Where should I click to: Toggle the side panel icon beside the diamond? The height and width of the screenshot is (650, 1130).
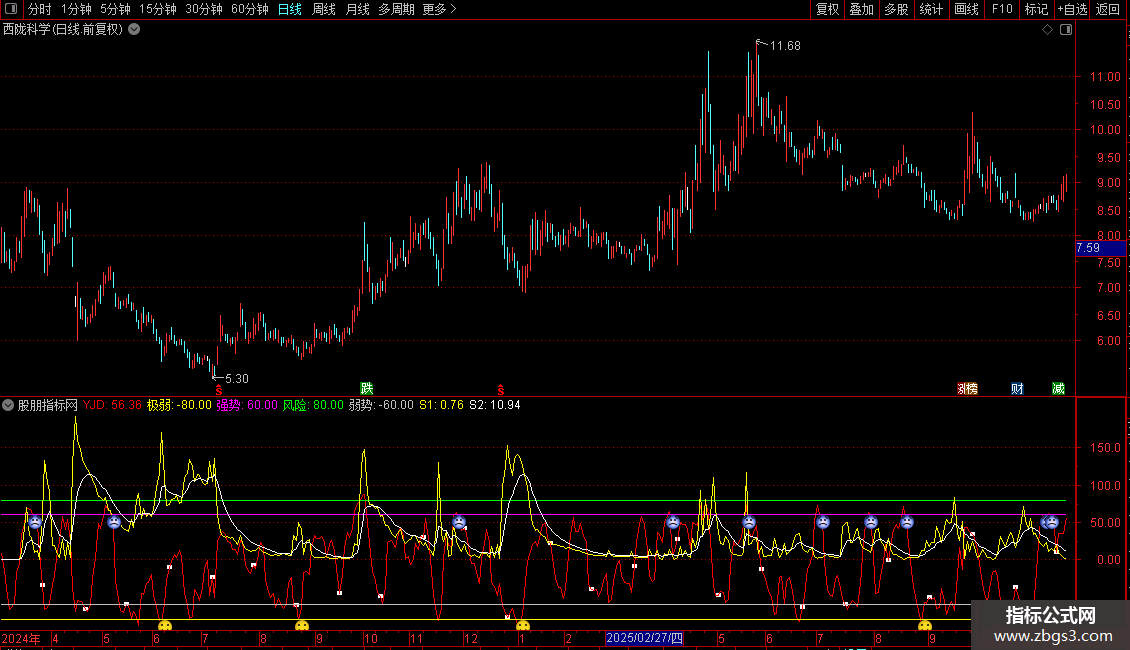pyautogui.click(x=1065, y=29)
